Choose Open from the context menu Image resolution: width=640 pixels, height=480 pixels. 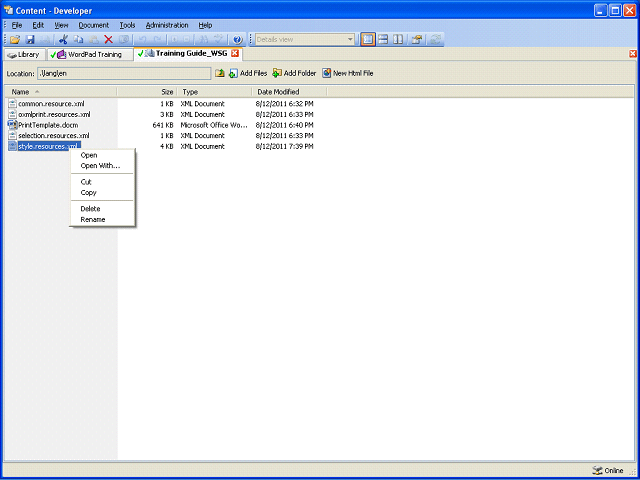pos(102,155)
